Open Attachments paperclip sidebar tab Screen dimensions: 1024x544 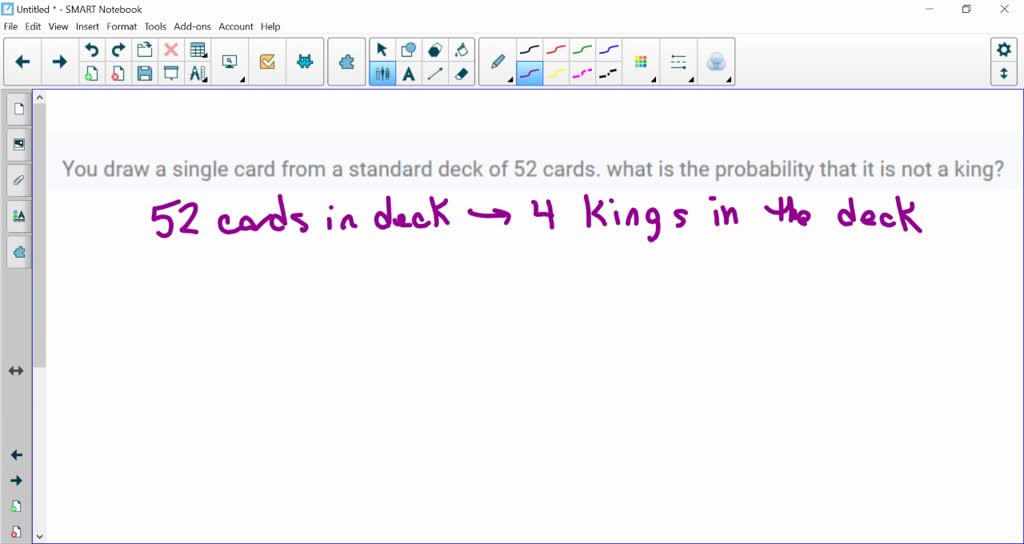click(x=18, y=180)
